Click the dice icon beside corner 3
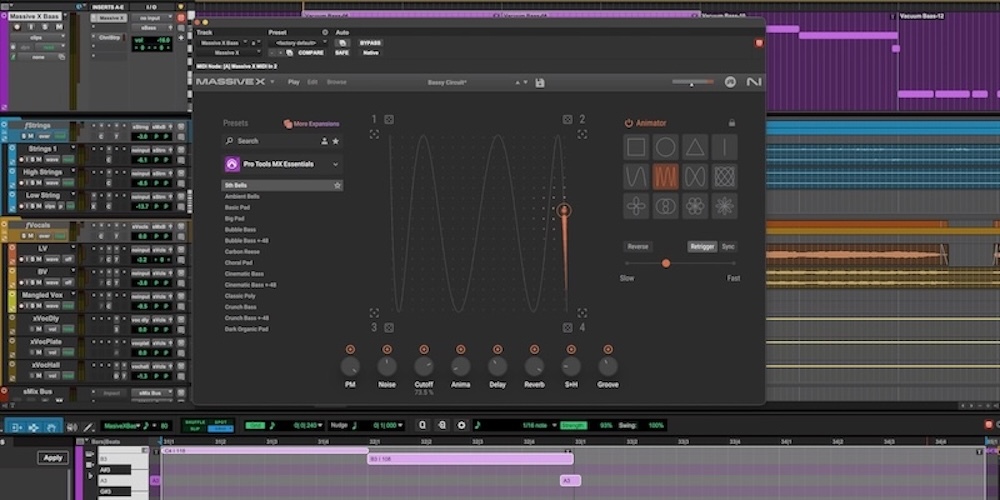Image resolution: width=1000 pixels, height=500 pixels. coord(389,327)
